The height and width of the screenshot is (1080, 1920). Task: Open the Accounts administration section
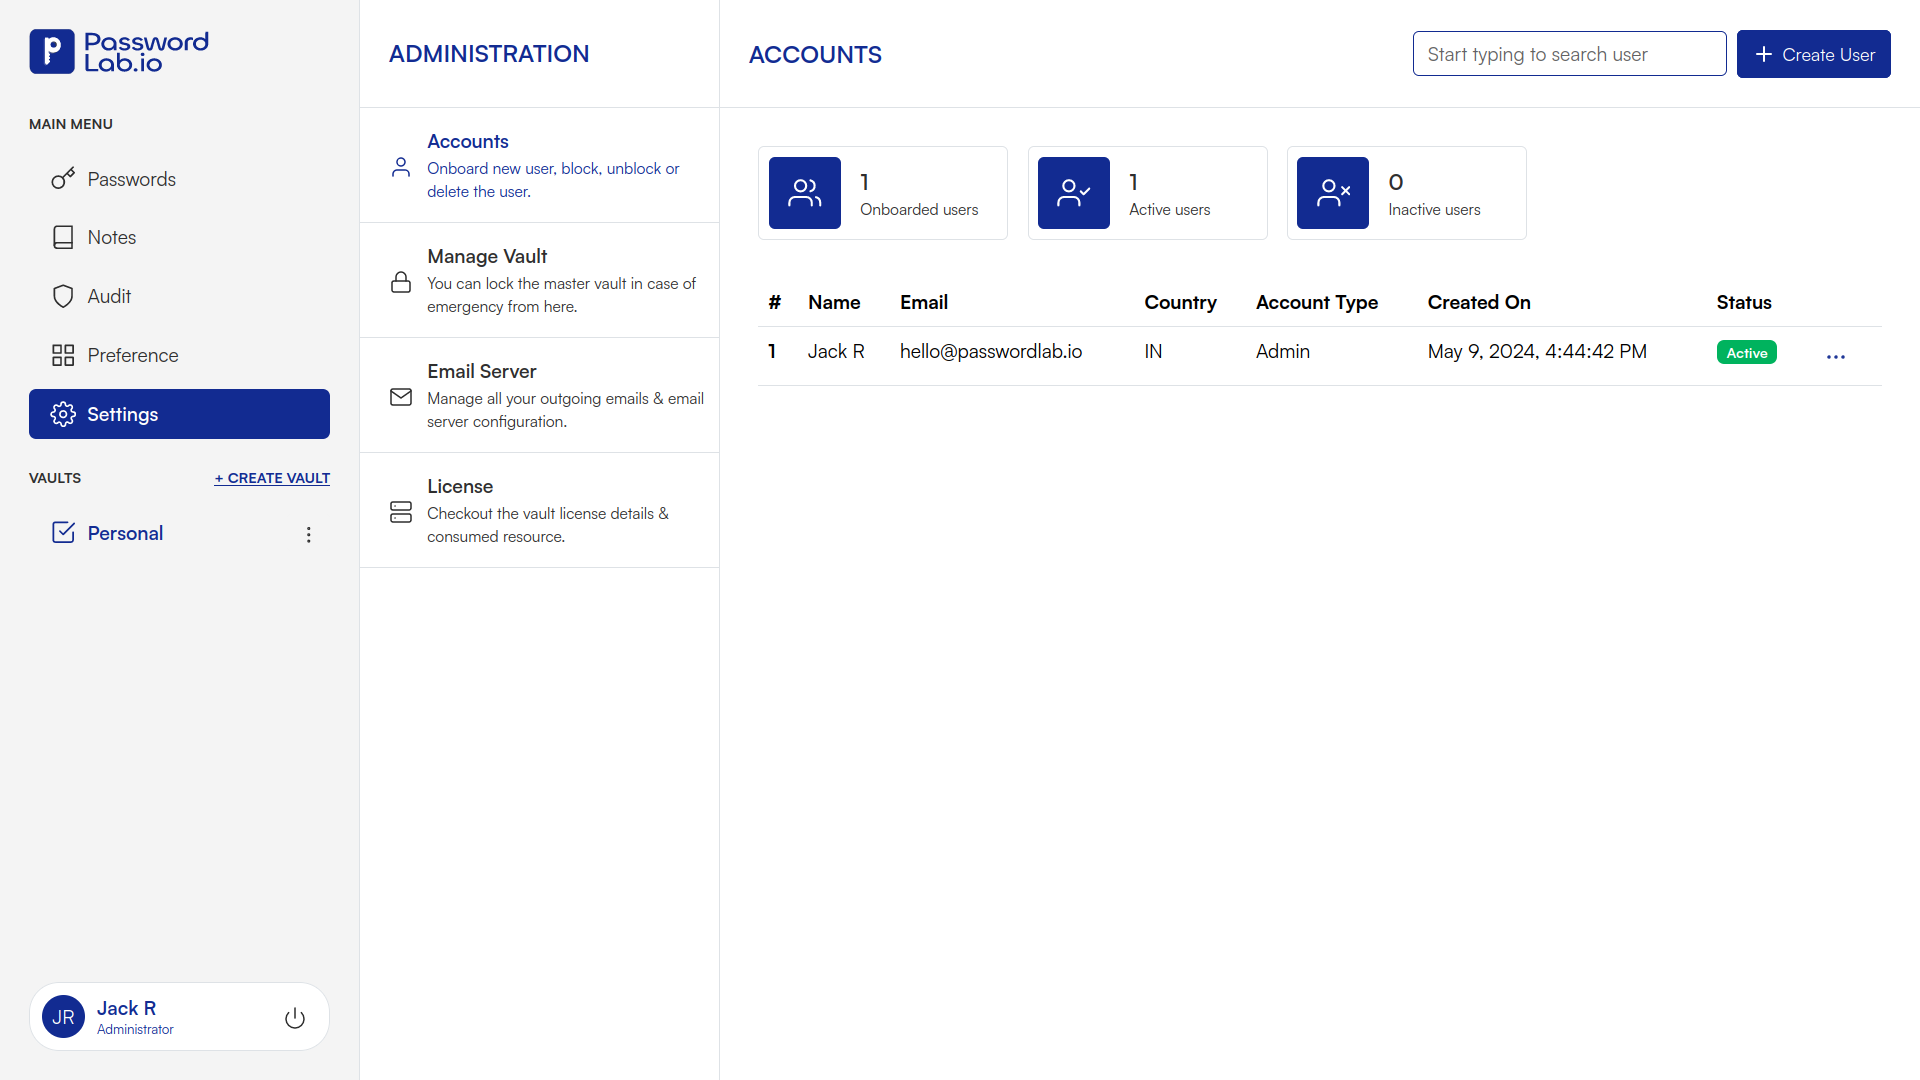click(x=539, y=165)
